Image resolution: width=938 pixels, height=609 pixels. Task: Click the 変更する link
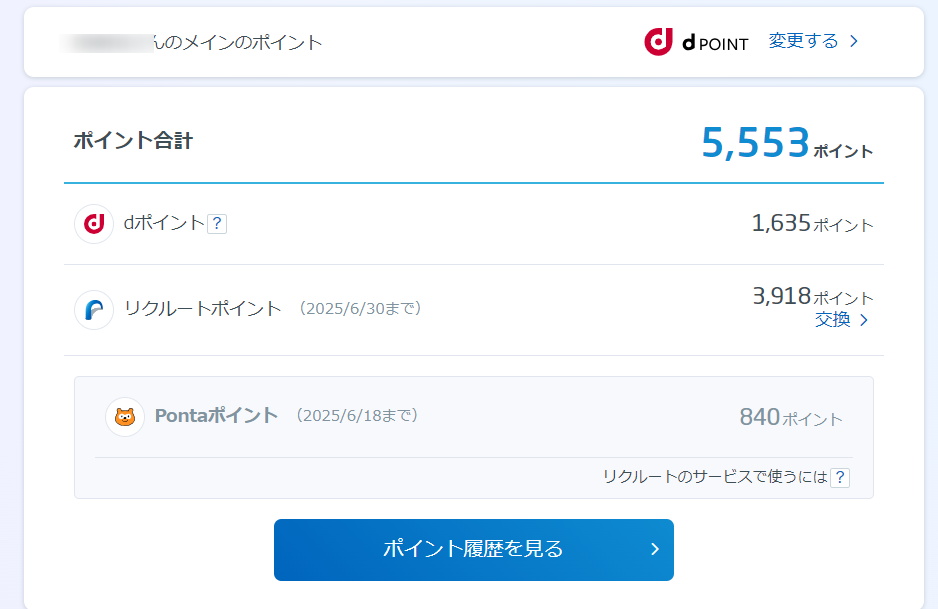pos(803,41)
